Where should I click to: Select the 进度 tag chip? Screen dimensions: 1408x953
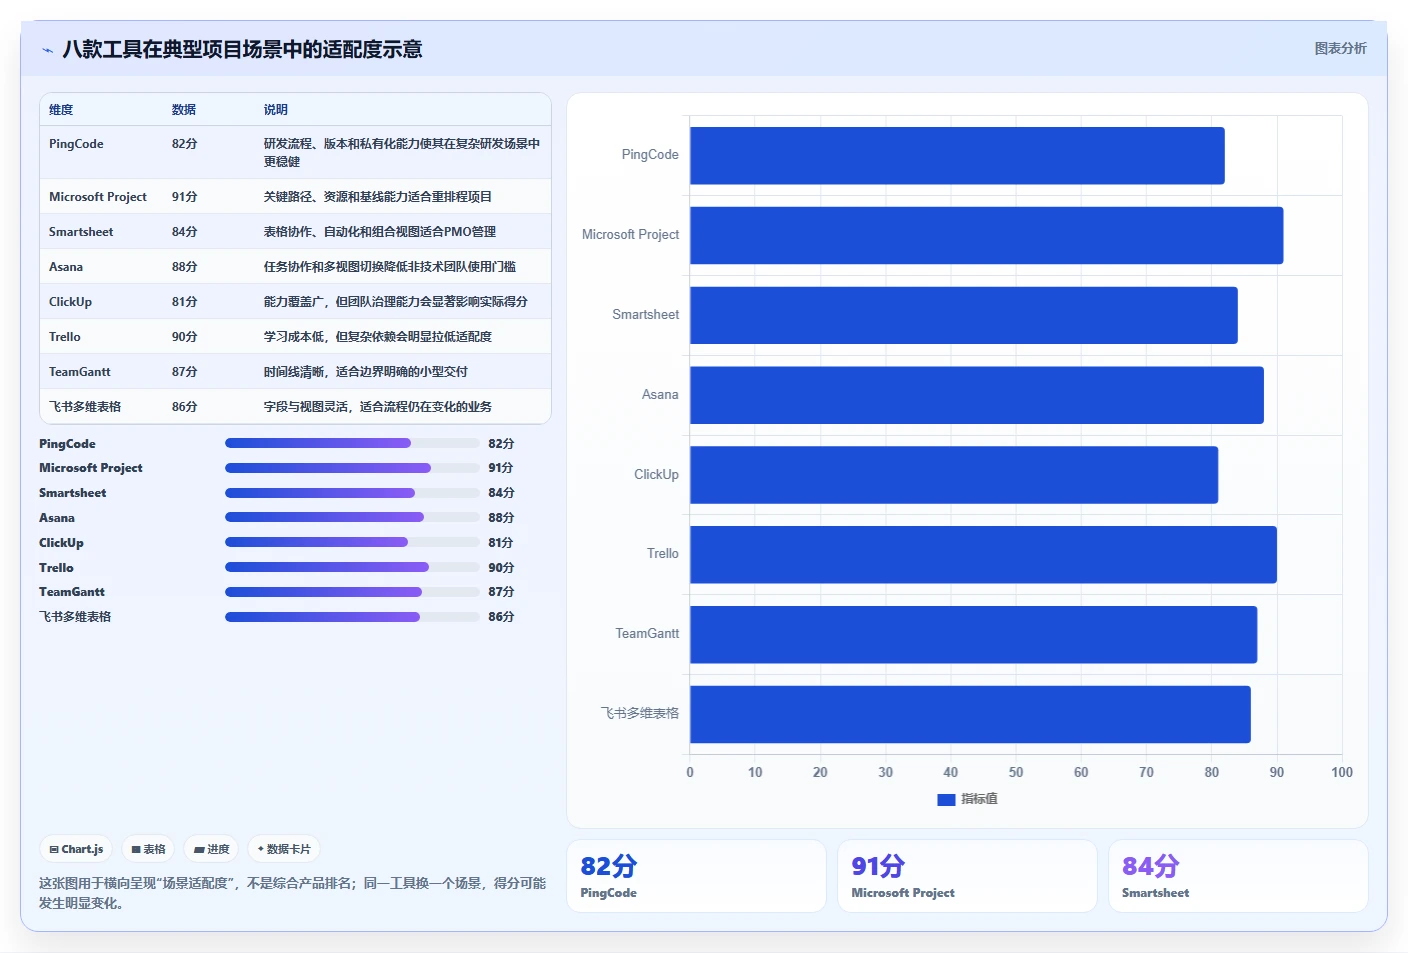tap(211, 849)
